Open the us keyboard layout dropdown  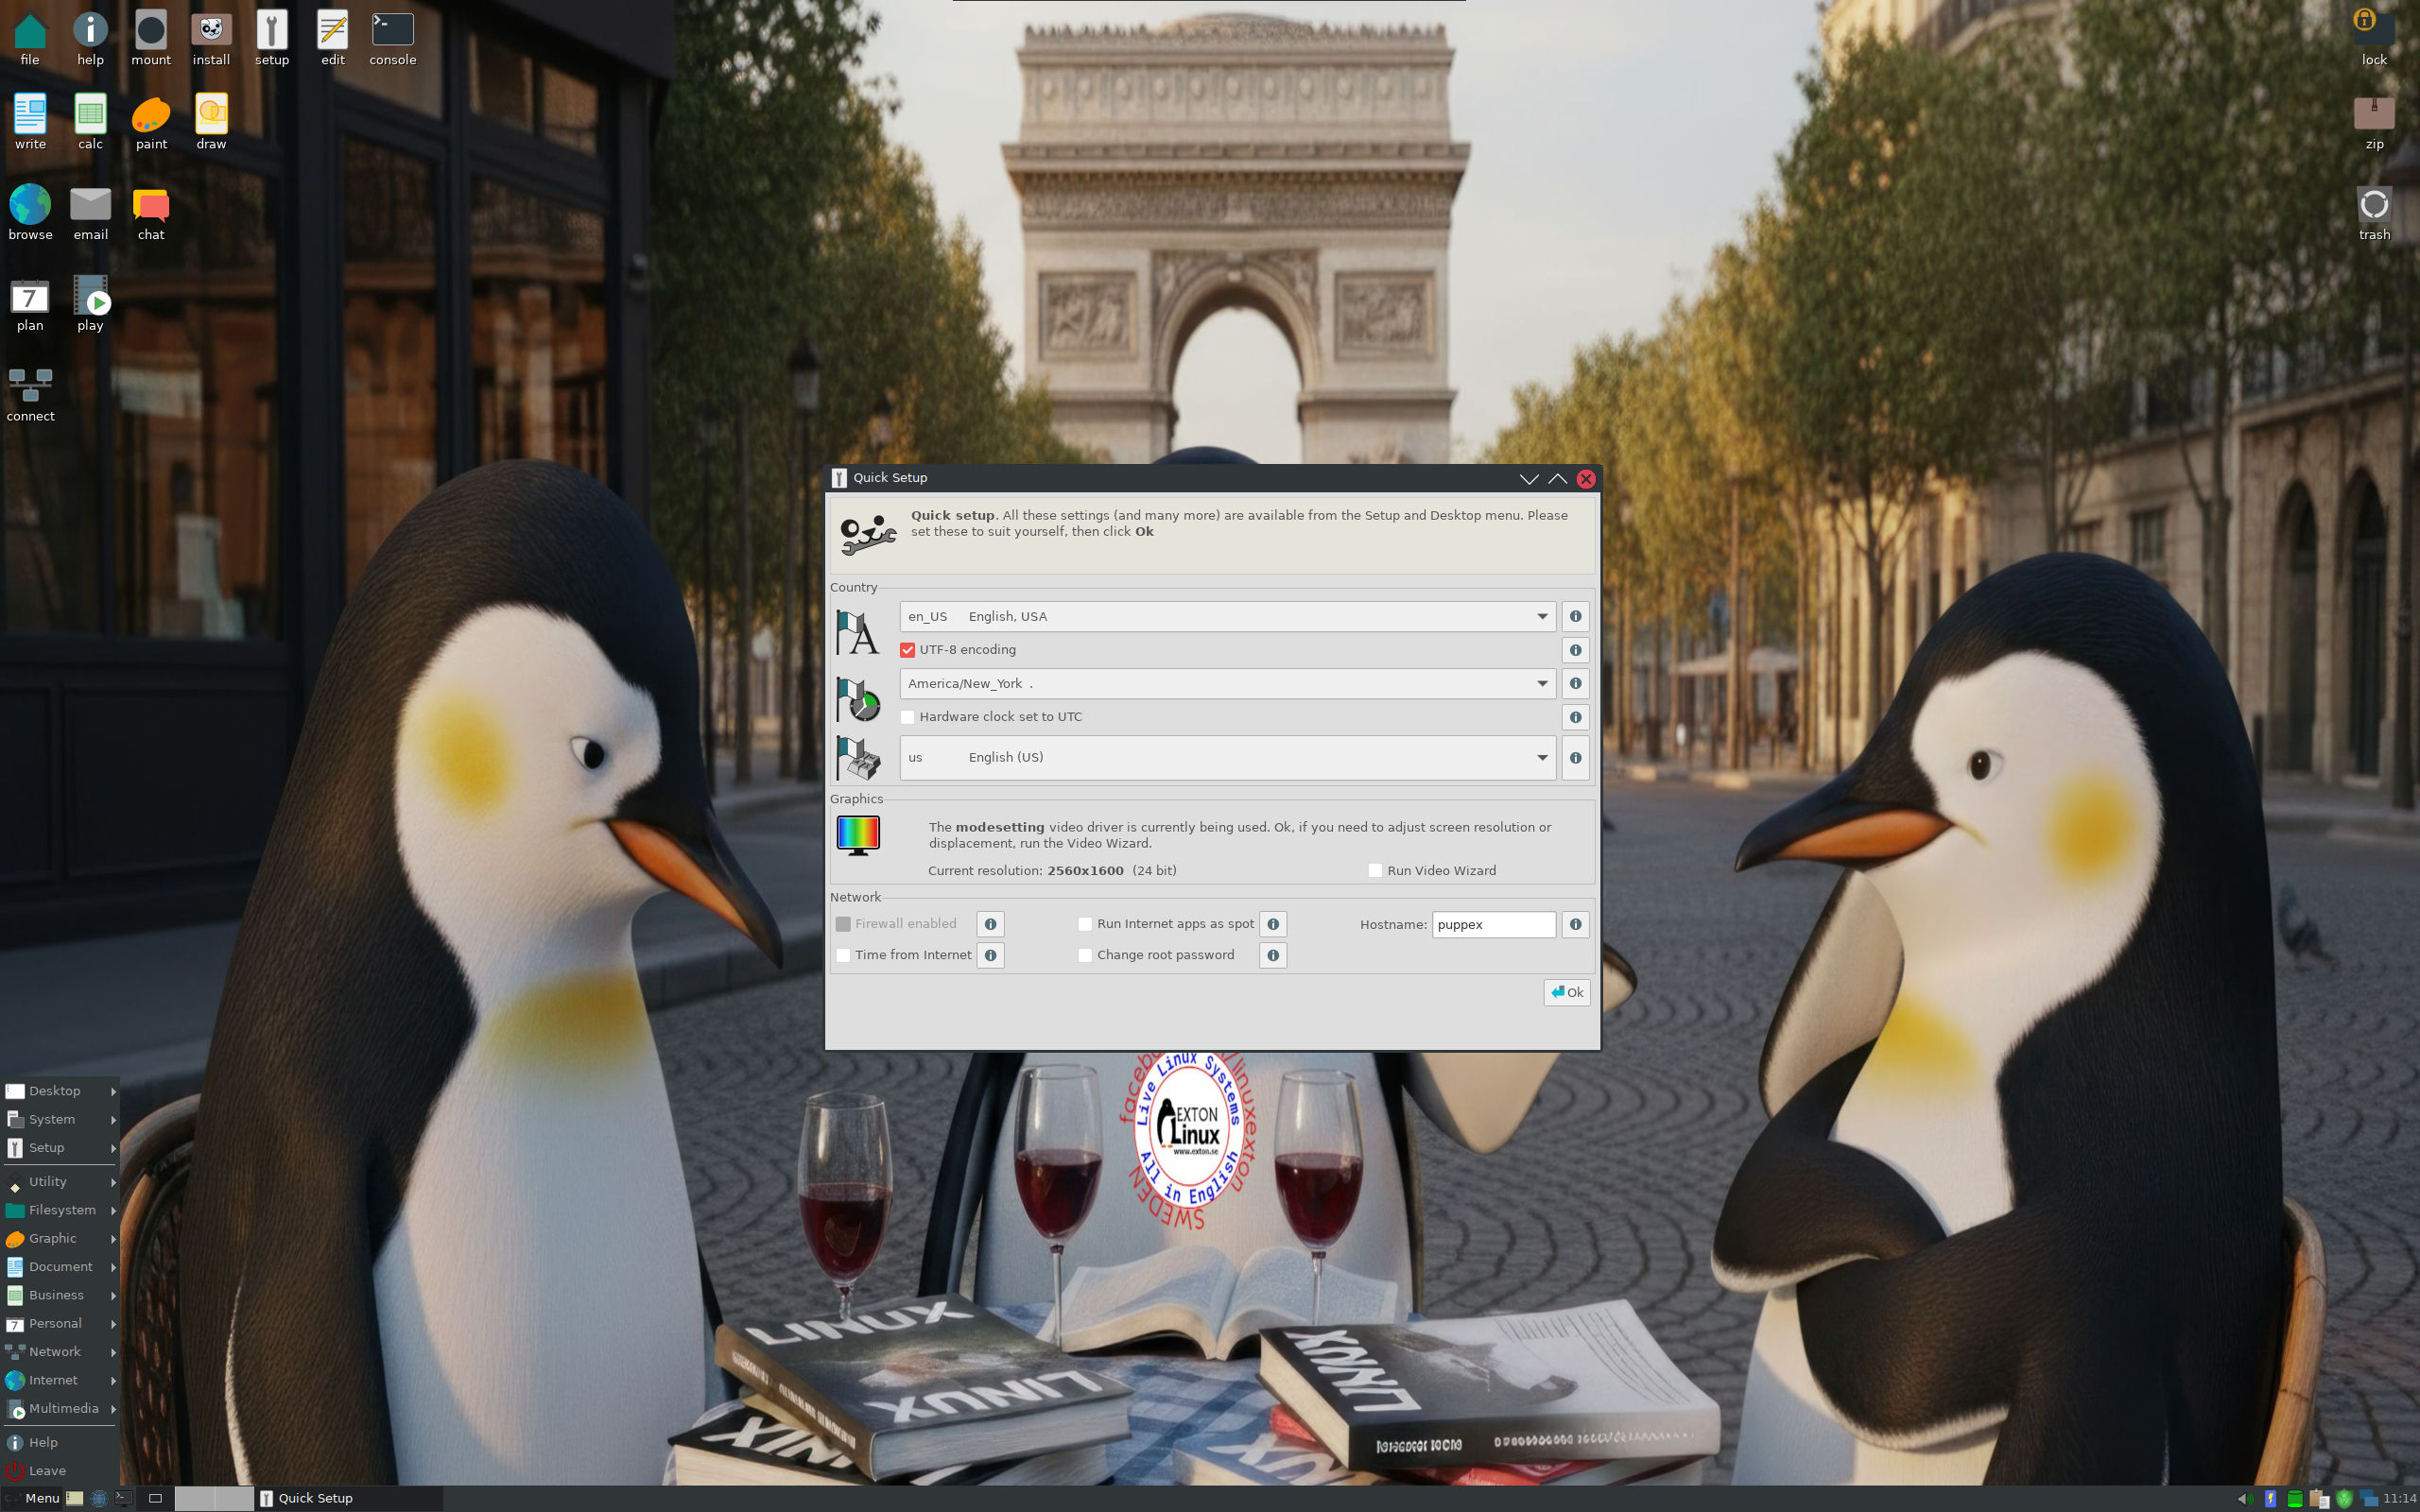click(x=1227, y=757)
